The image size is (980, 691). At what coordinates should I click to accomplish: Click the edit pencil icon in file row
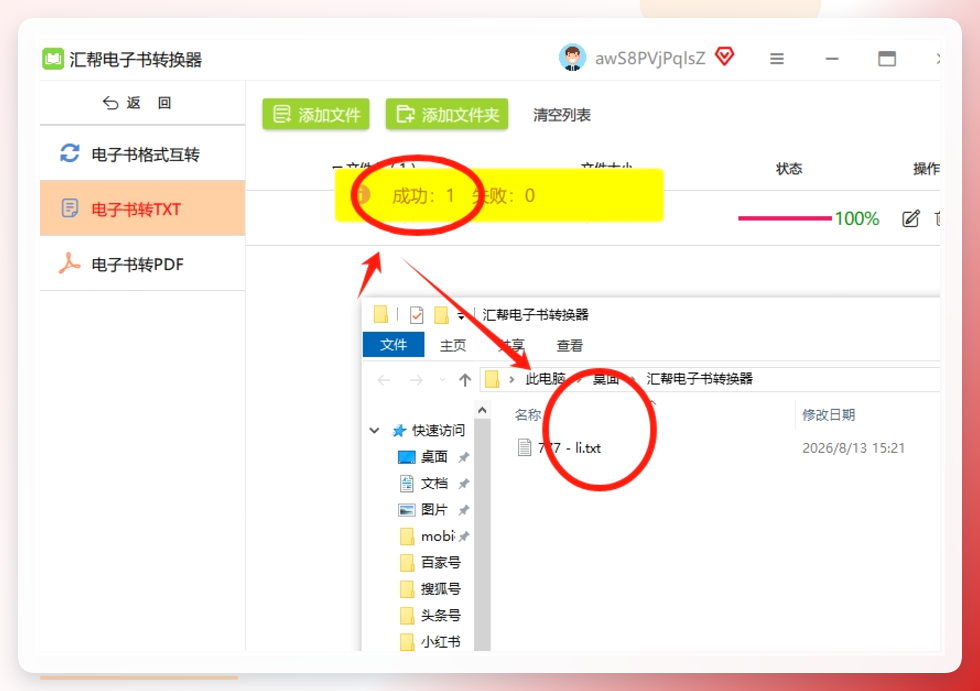[x=911, y=219]
